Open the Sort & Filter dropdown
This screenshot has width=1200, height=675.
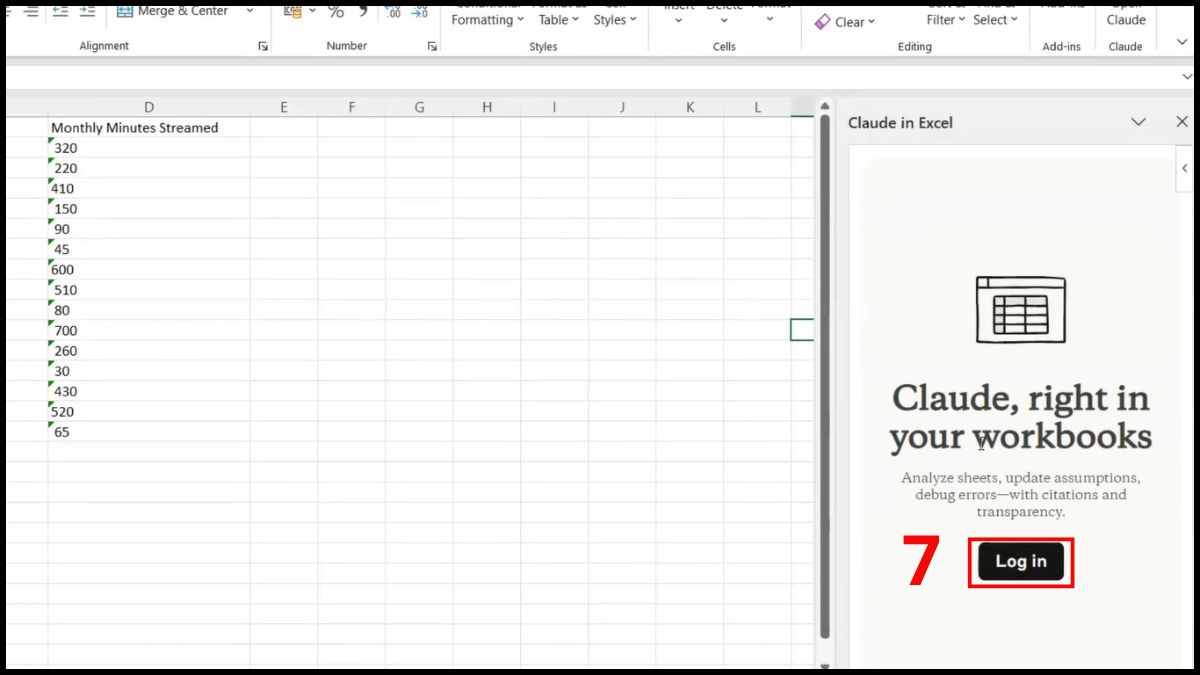tap(945, 15)
